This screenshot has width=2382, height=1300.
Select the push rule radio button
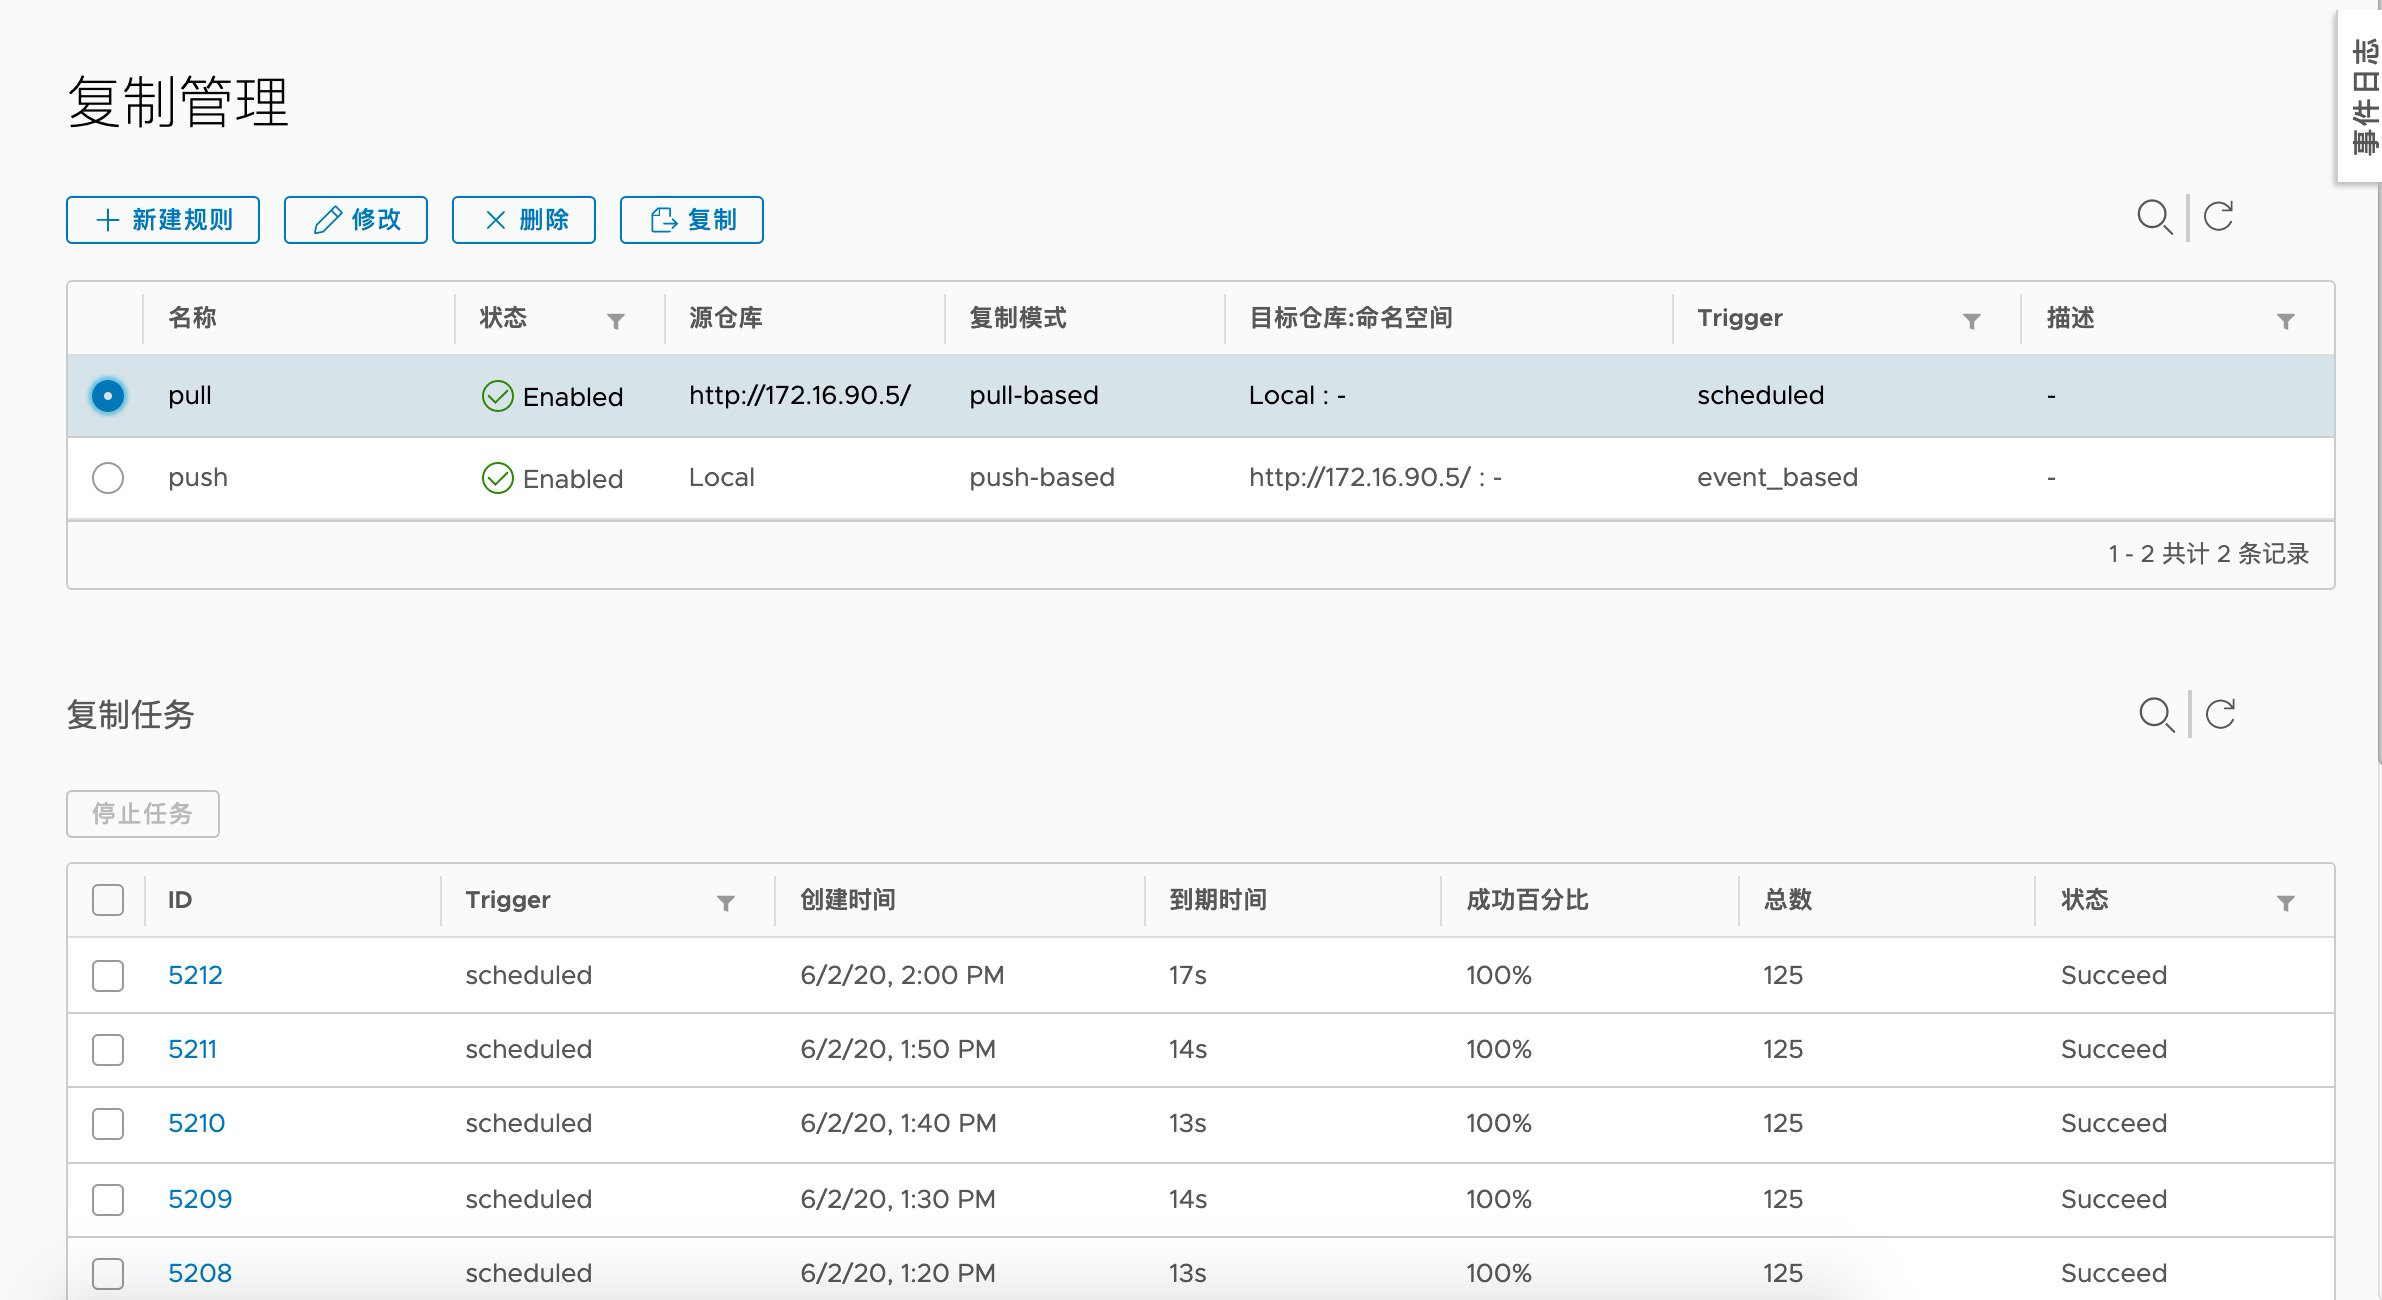coord(108,478)
